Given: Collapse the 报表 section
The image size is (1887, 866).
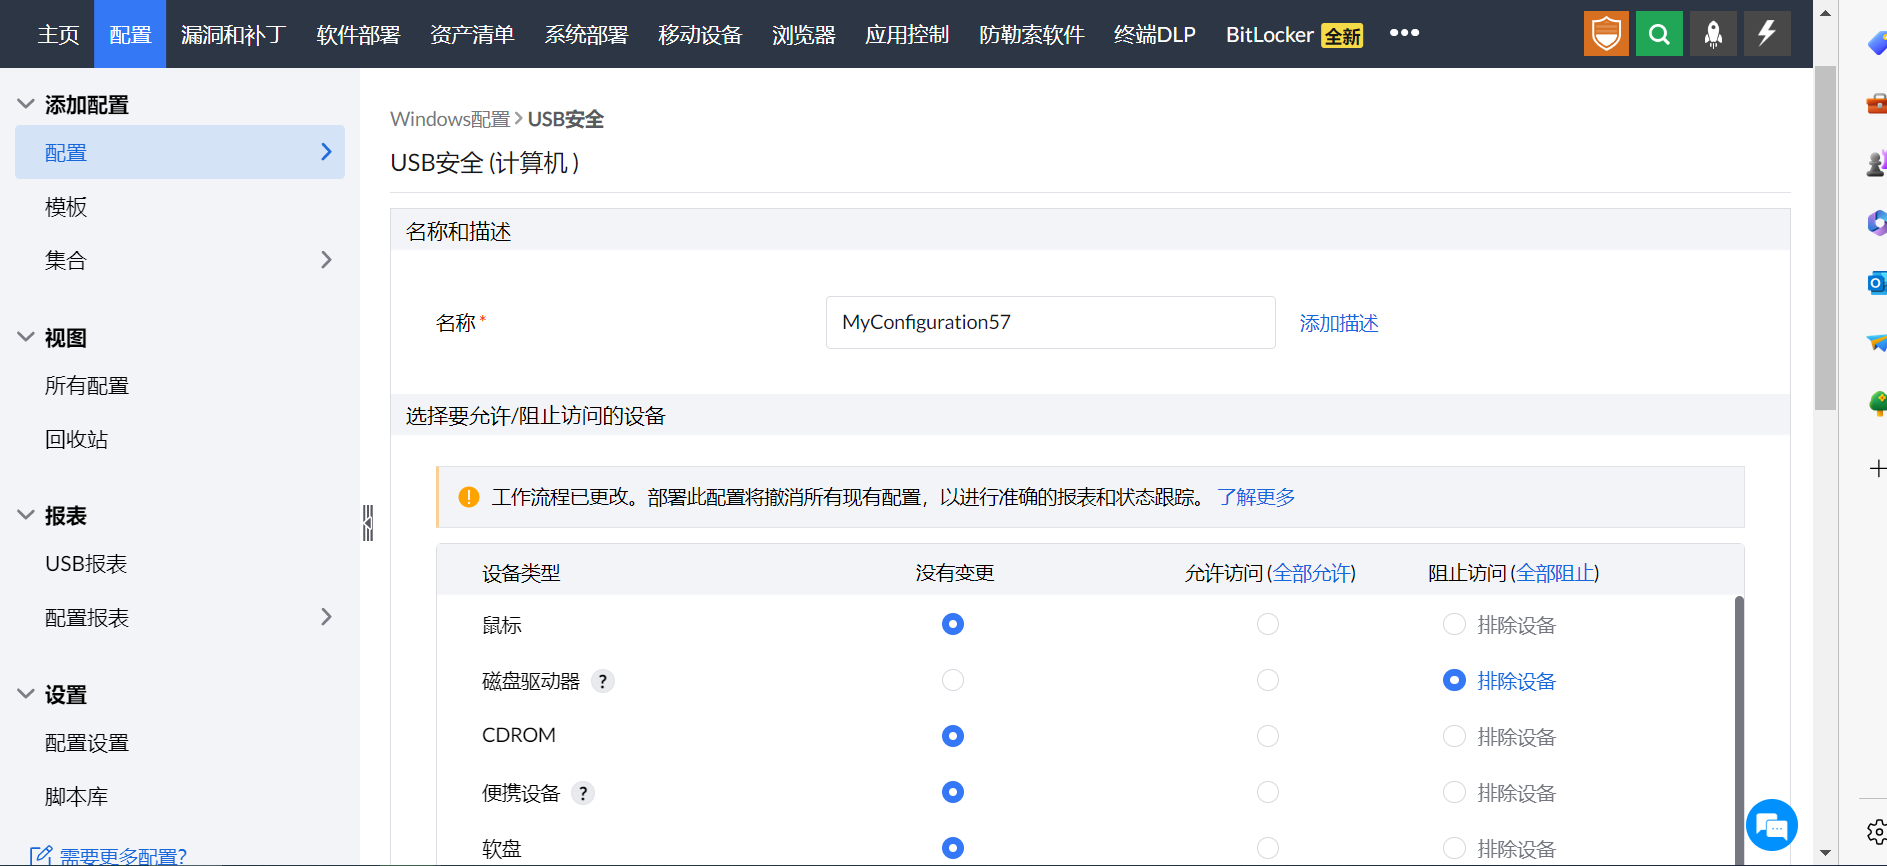Looking at the screenshot, I should click(x=26, y=514).
